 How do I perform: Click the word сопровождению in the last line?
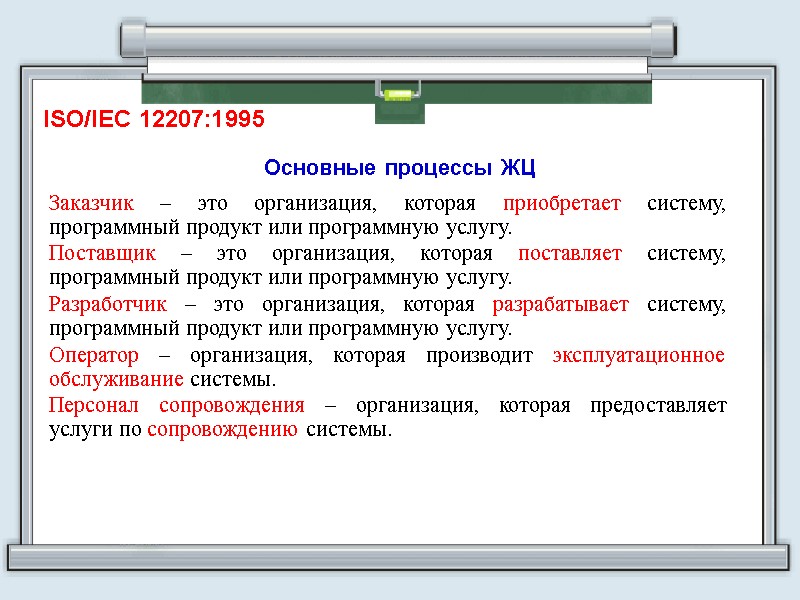click(222, 431)
